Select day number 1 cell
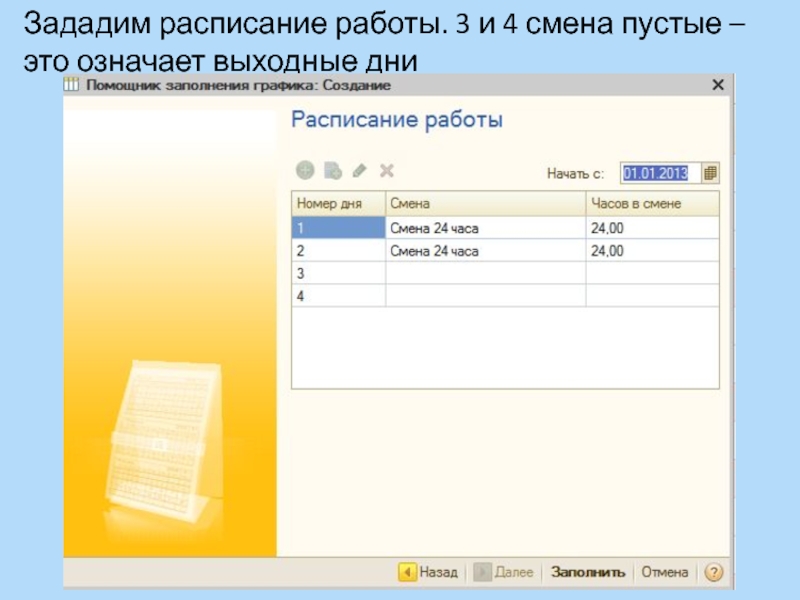Screen dimensions: 800x600 tap(338, 228)
